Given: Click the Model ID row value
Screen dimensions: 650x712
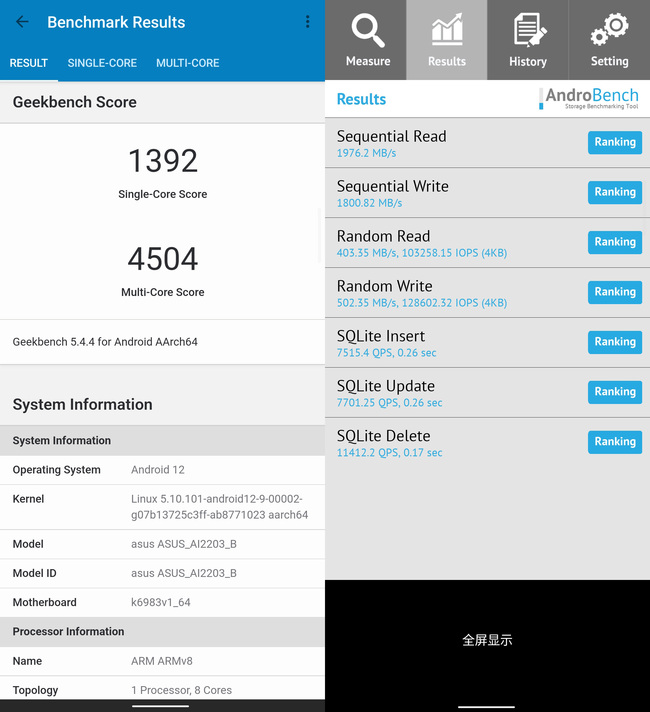Looking at the screenshot, I should coord(184,573).
